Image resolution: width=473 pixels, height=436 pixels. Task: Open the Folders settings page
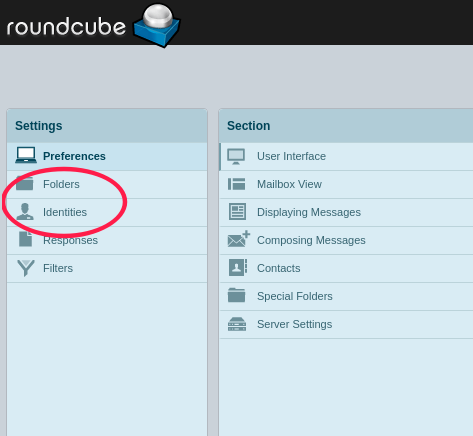click(x=107, y=184)
